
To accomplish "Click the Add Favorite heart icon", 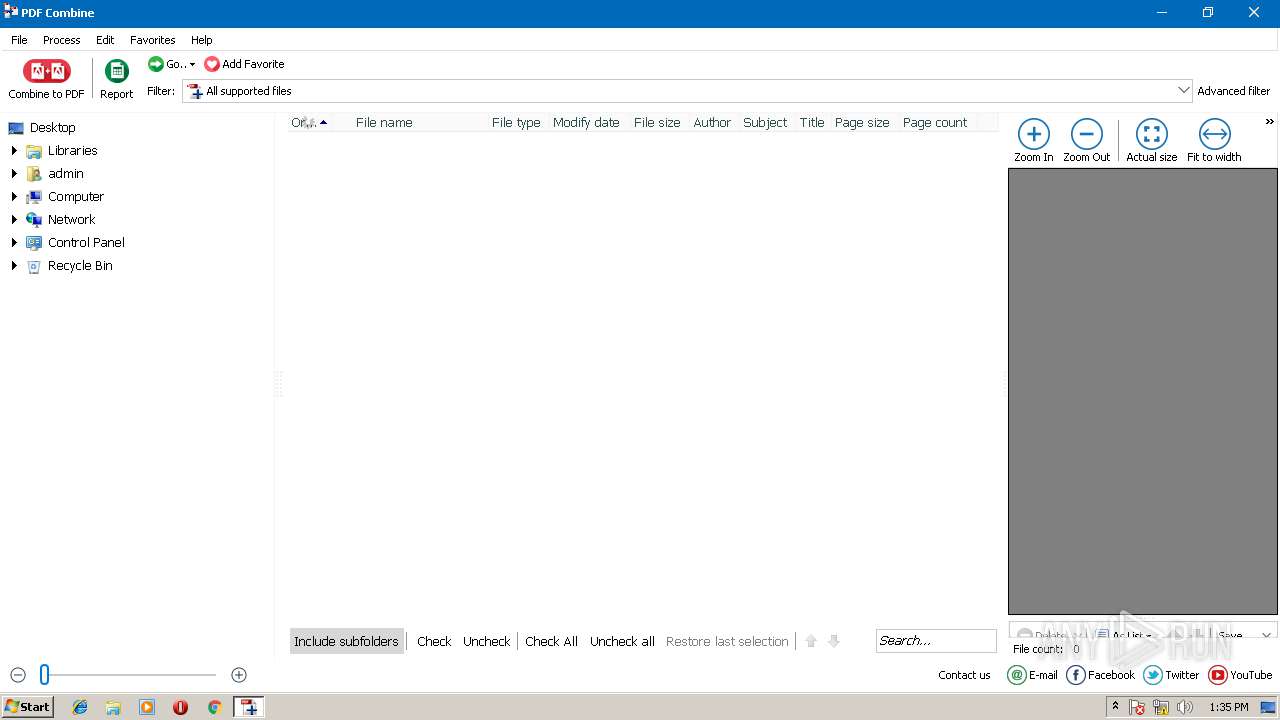I will coord(212,64).
